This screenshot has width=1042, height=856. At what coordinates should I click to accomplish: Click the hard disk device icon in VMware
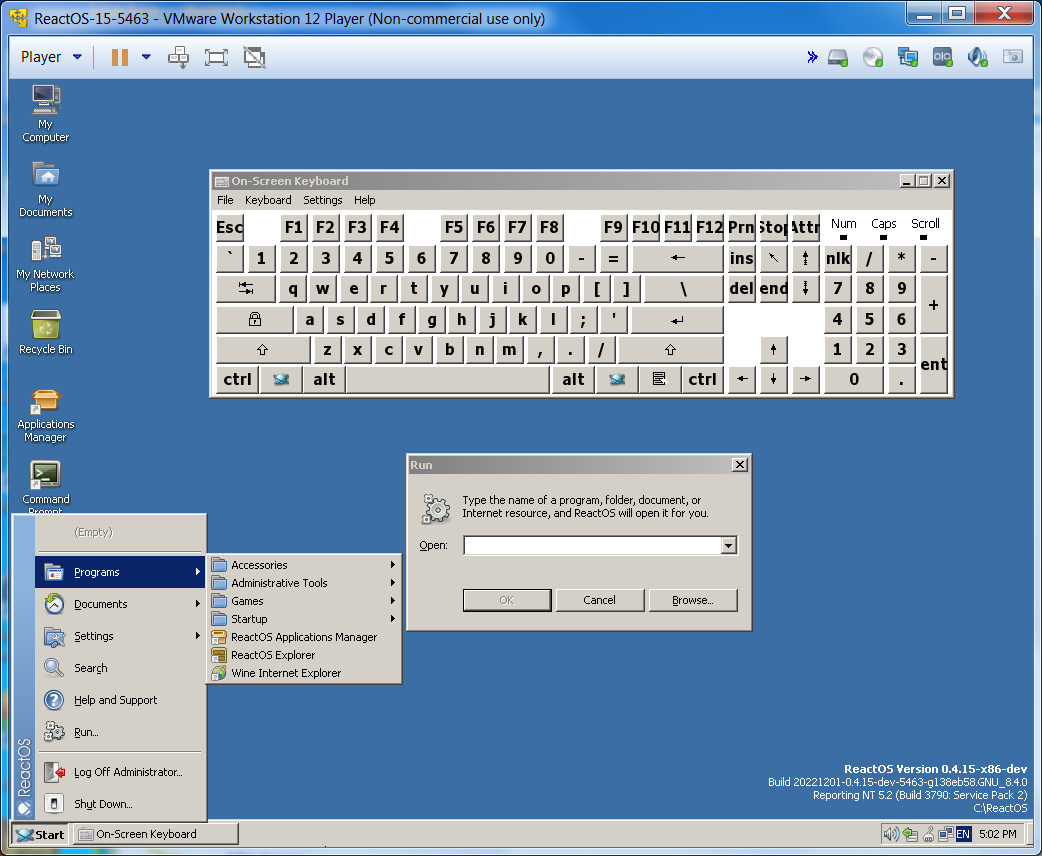pyautogui.click(x=838, y=57)
